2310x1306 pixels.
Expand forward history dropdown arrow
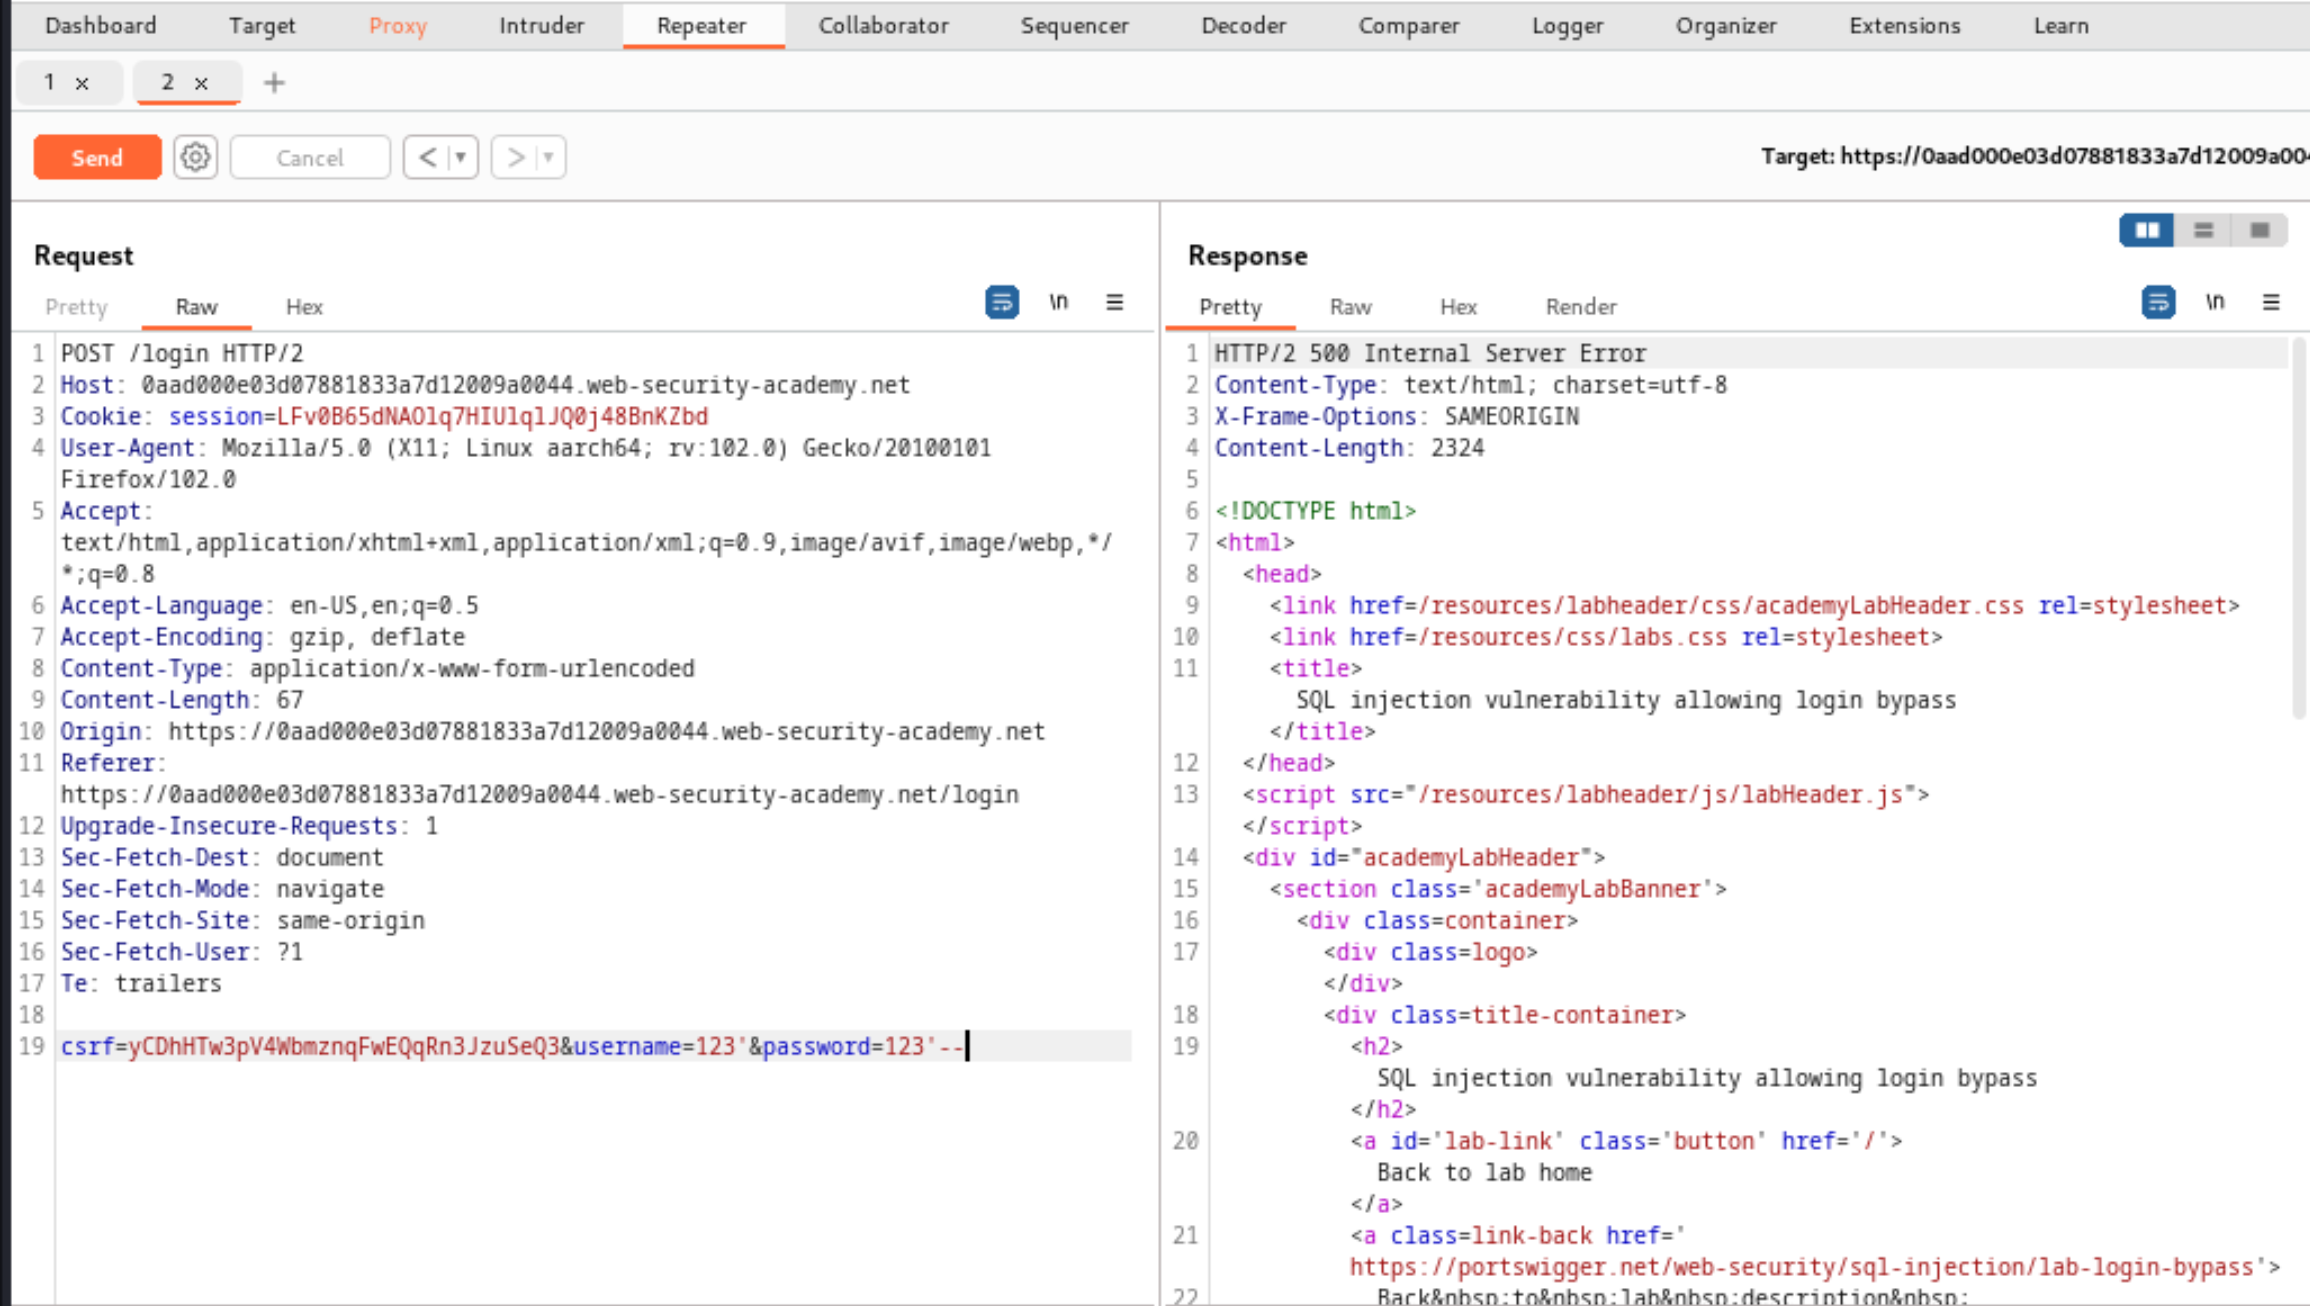coord(548,157)
